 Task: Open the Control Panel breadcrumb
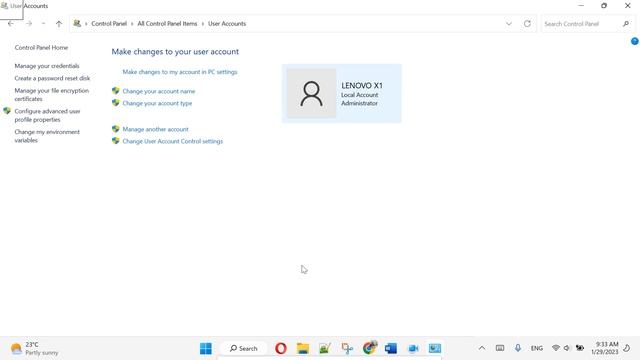click(109, 24)
